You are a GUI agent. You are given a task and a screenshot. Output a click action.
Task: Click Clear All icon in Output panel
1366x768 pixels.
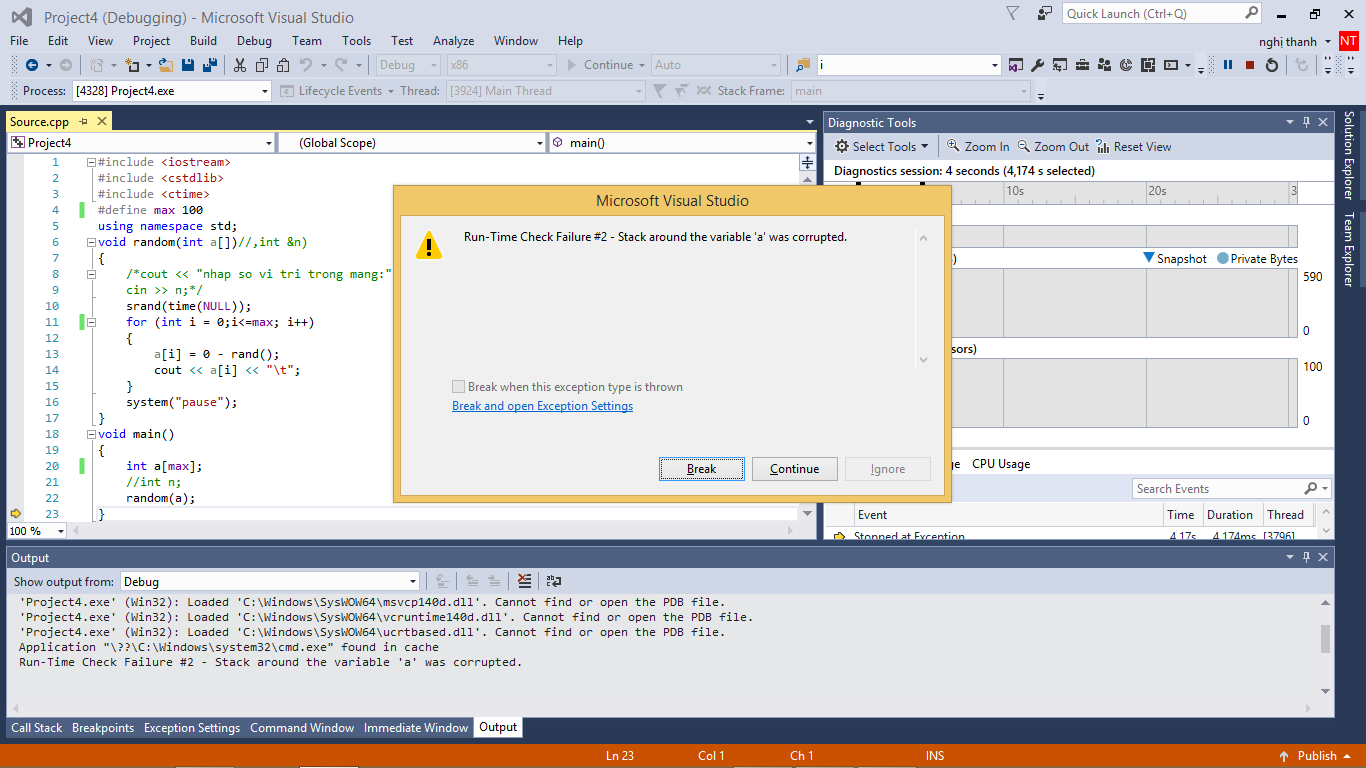pos(525,581)
